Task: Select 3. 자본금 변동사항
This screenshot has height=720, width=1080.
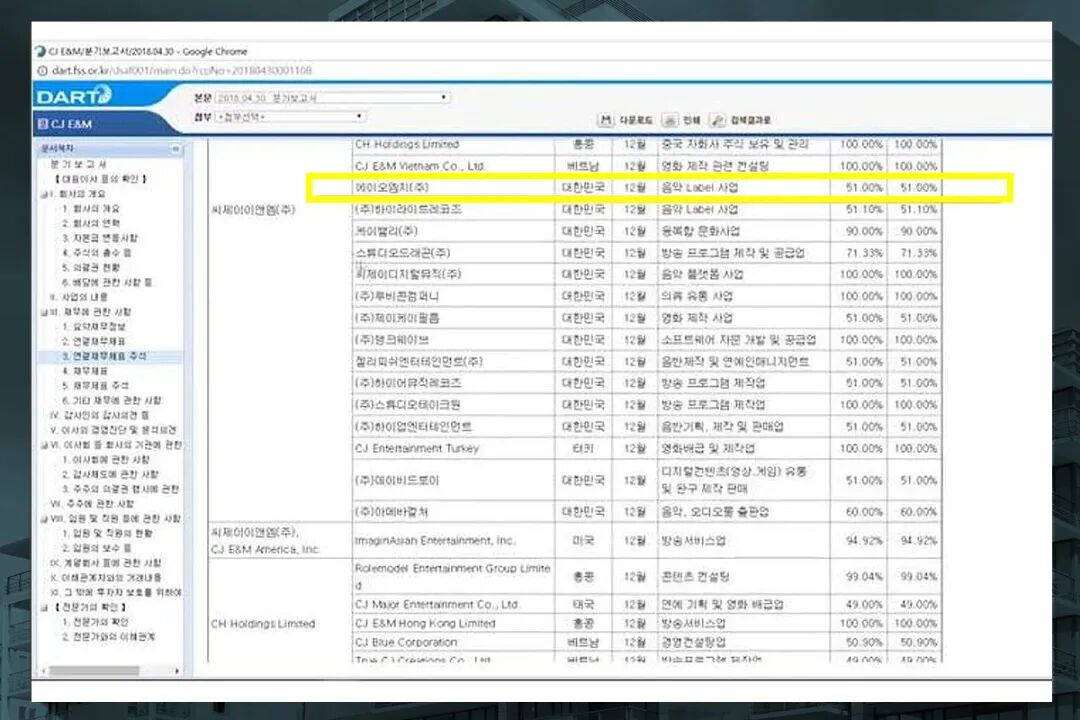Action: [x=99, y=238]
